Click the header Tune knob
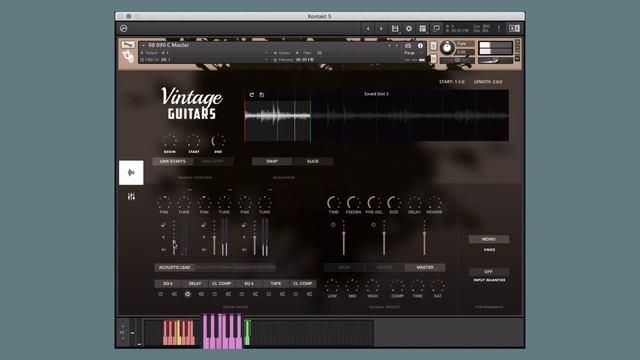 (447, 48)
